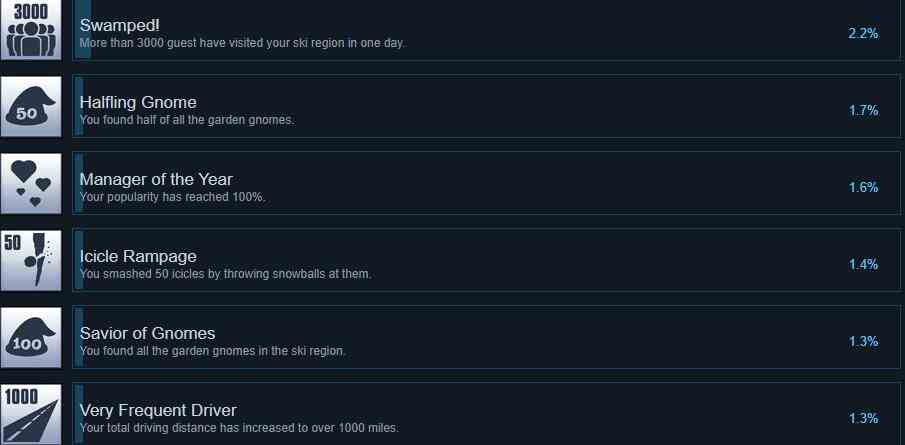Viewport: 905px width, 445px height.
Task: Open the Icicle Rampage achievement title
Action: (x=138, y=256)
